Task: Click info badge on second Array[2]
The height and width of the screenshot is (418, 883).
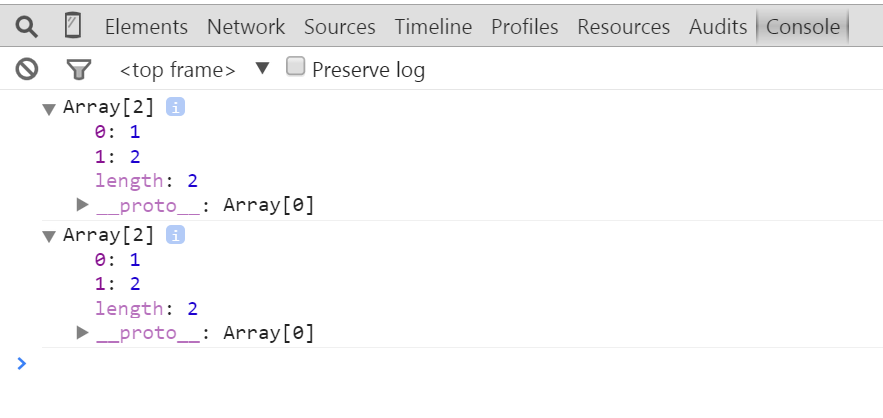Action: pos(176,235)
